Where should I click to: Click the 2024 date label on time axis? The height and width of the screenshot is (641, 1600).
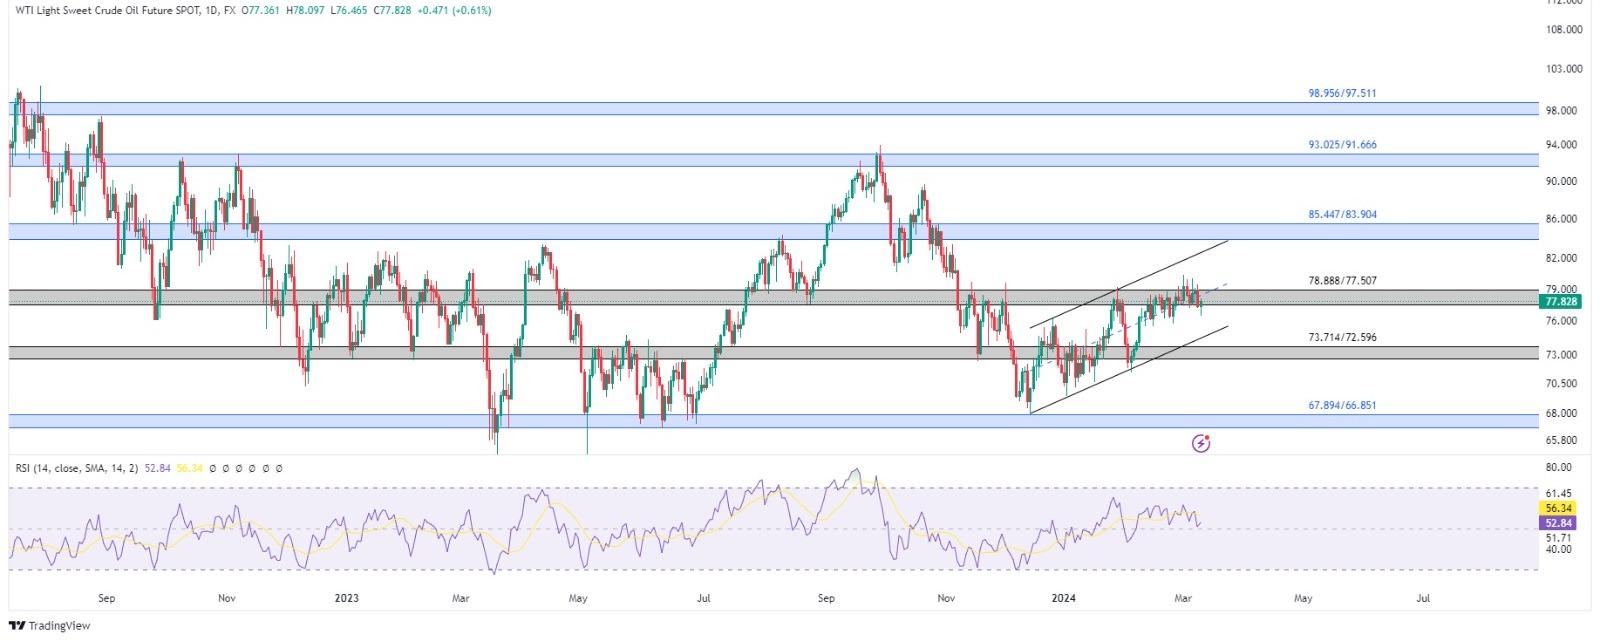tap(1064, 599)
